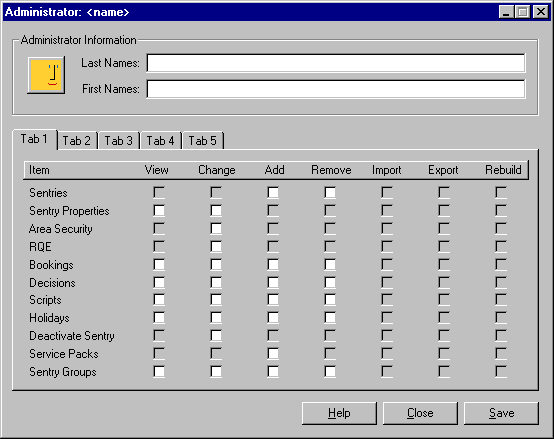554x439 pixels.
Task: Click the Close button at bottom
Action: coord(420,413)
